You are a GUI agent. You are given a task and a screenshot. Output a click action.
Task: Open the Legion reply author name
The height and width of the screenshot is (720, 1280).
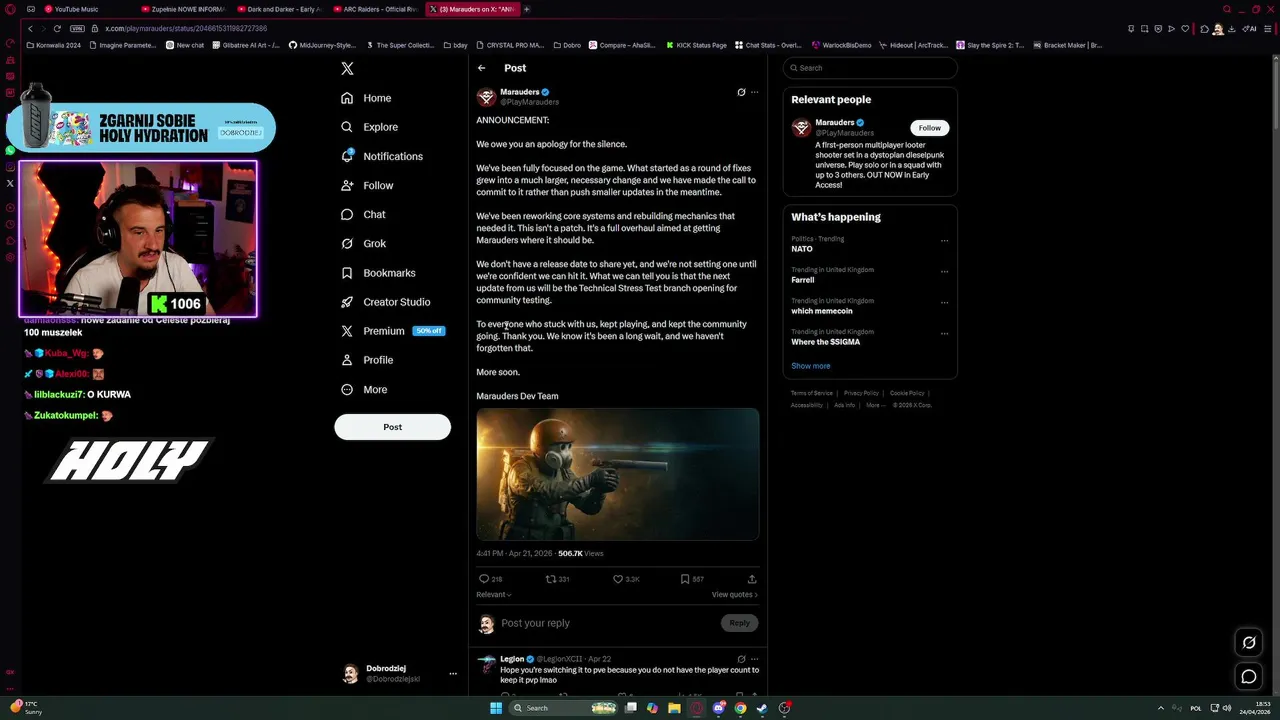point(512,659)
